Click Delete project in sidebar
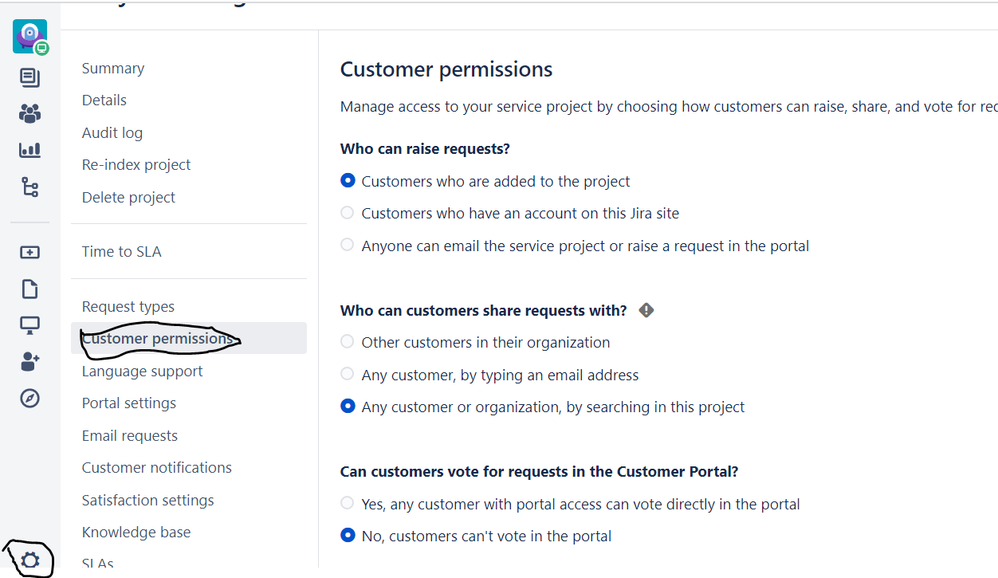The image size is (998, 578). coord(128,197)
